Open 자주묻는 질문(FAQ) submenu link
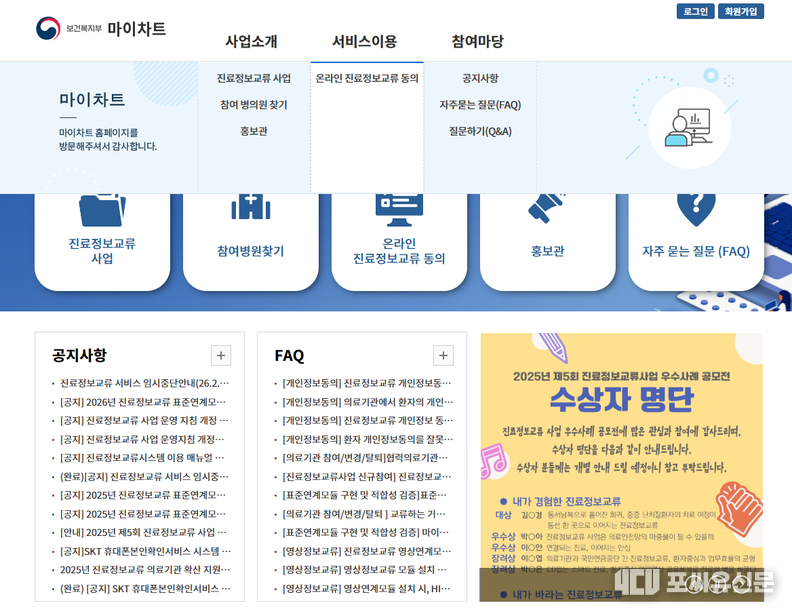 480,105
